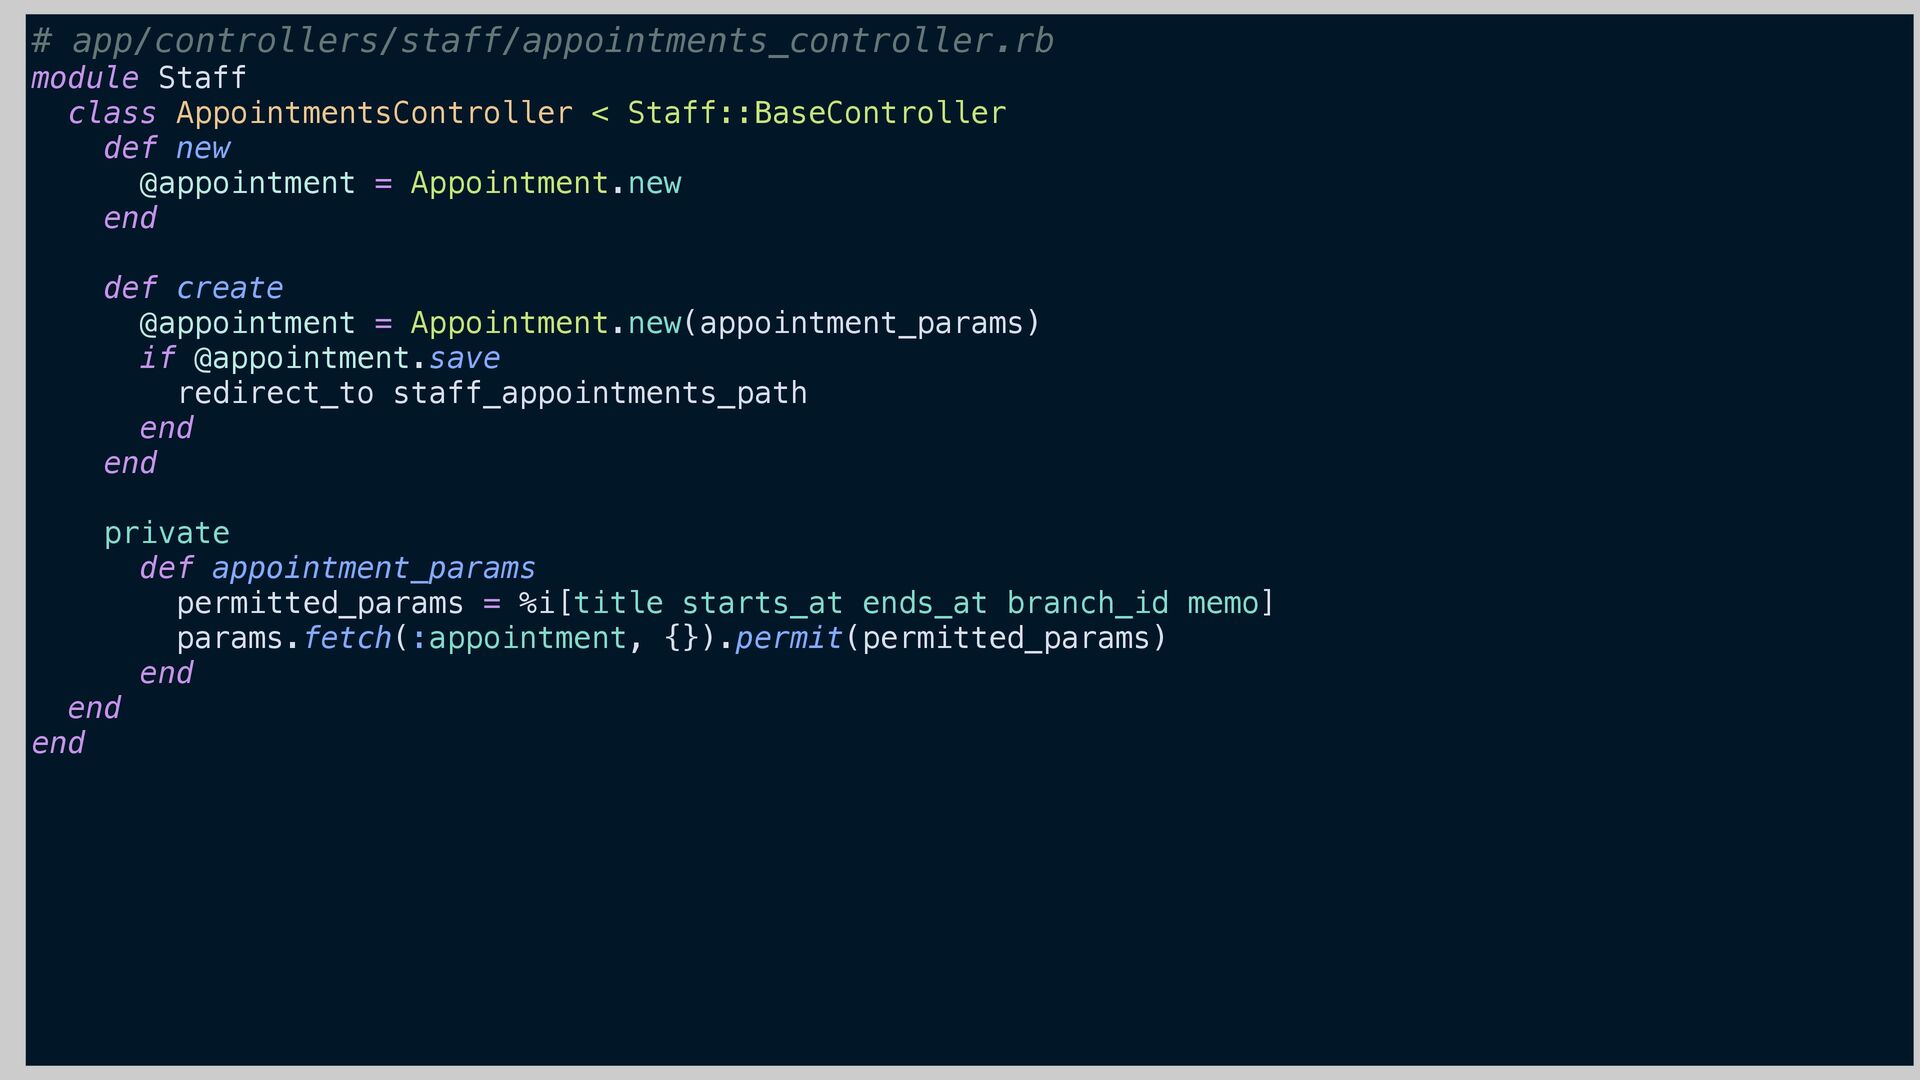
Task: Click the 'save' method call
Action: click(x=464, y=358)
